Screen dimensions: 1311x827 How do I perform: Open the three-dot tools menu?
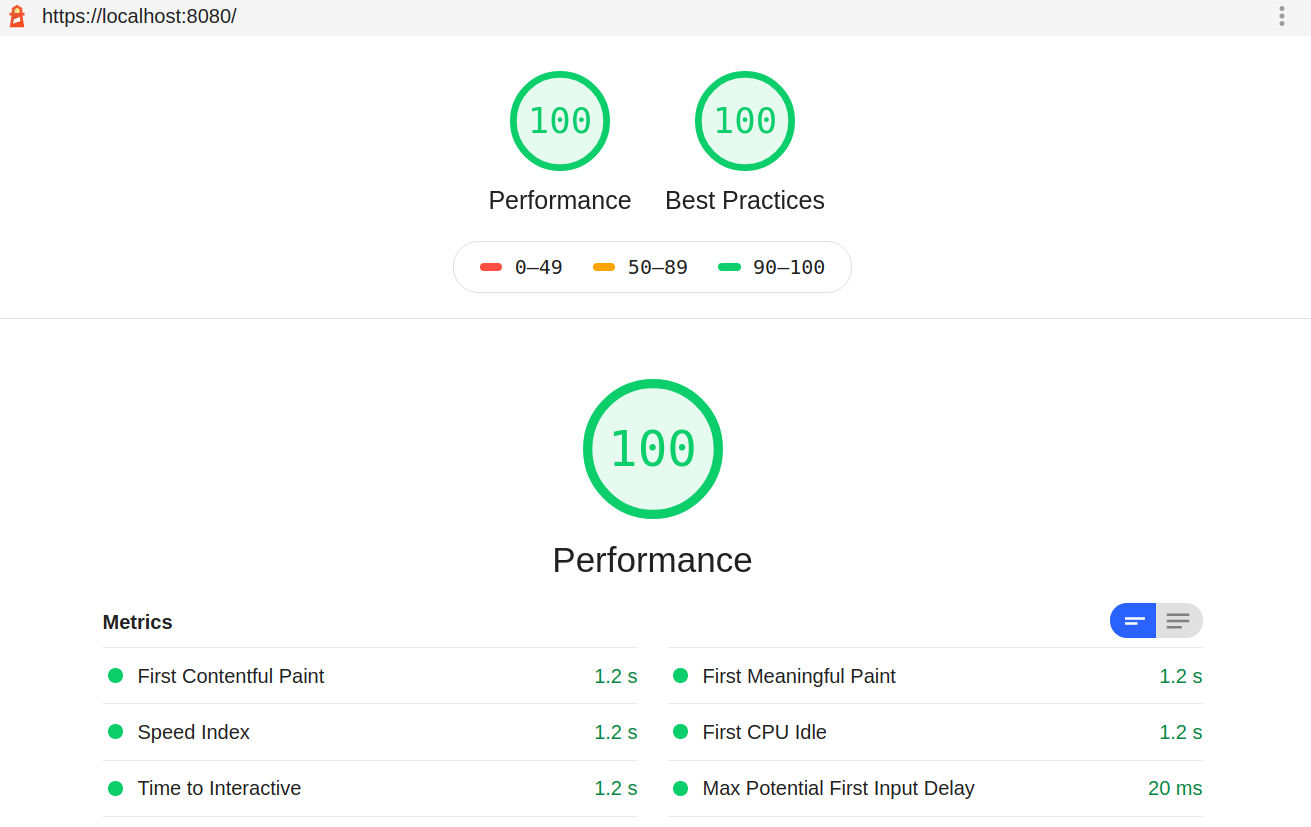click(1281, 16)
